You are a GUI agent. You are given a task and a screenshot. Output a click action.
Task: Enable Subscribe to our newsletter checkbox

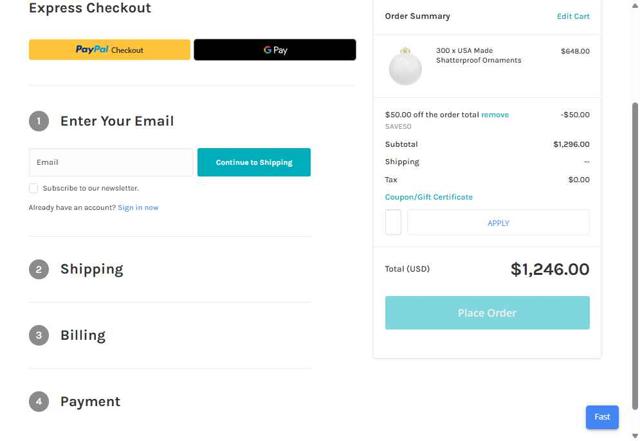(33, 188)
